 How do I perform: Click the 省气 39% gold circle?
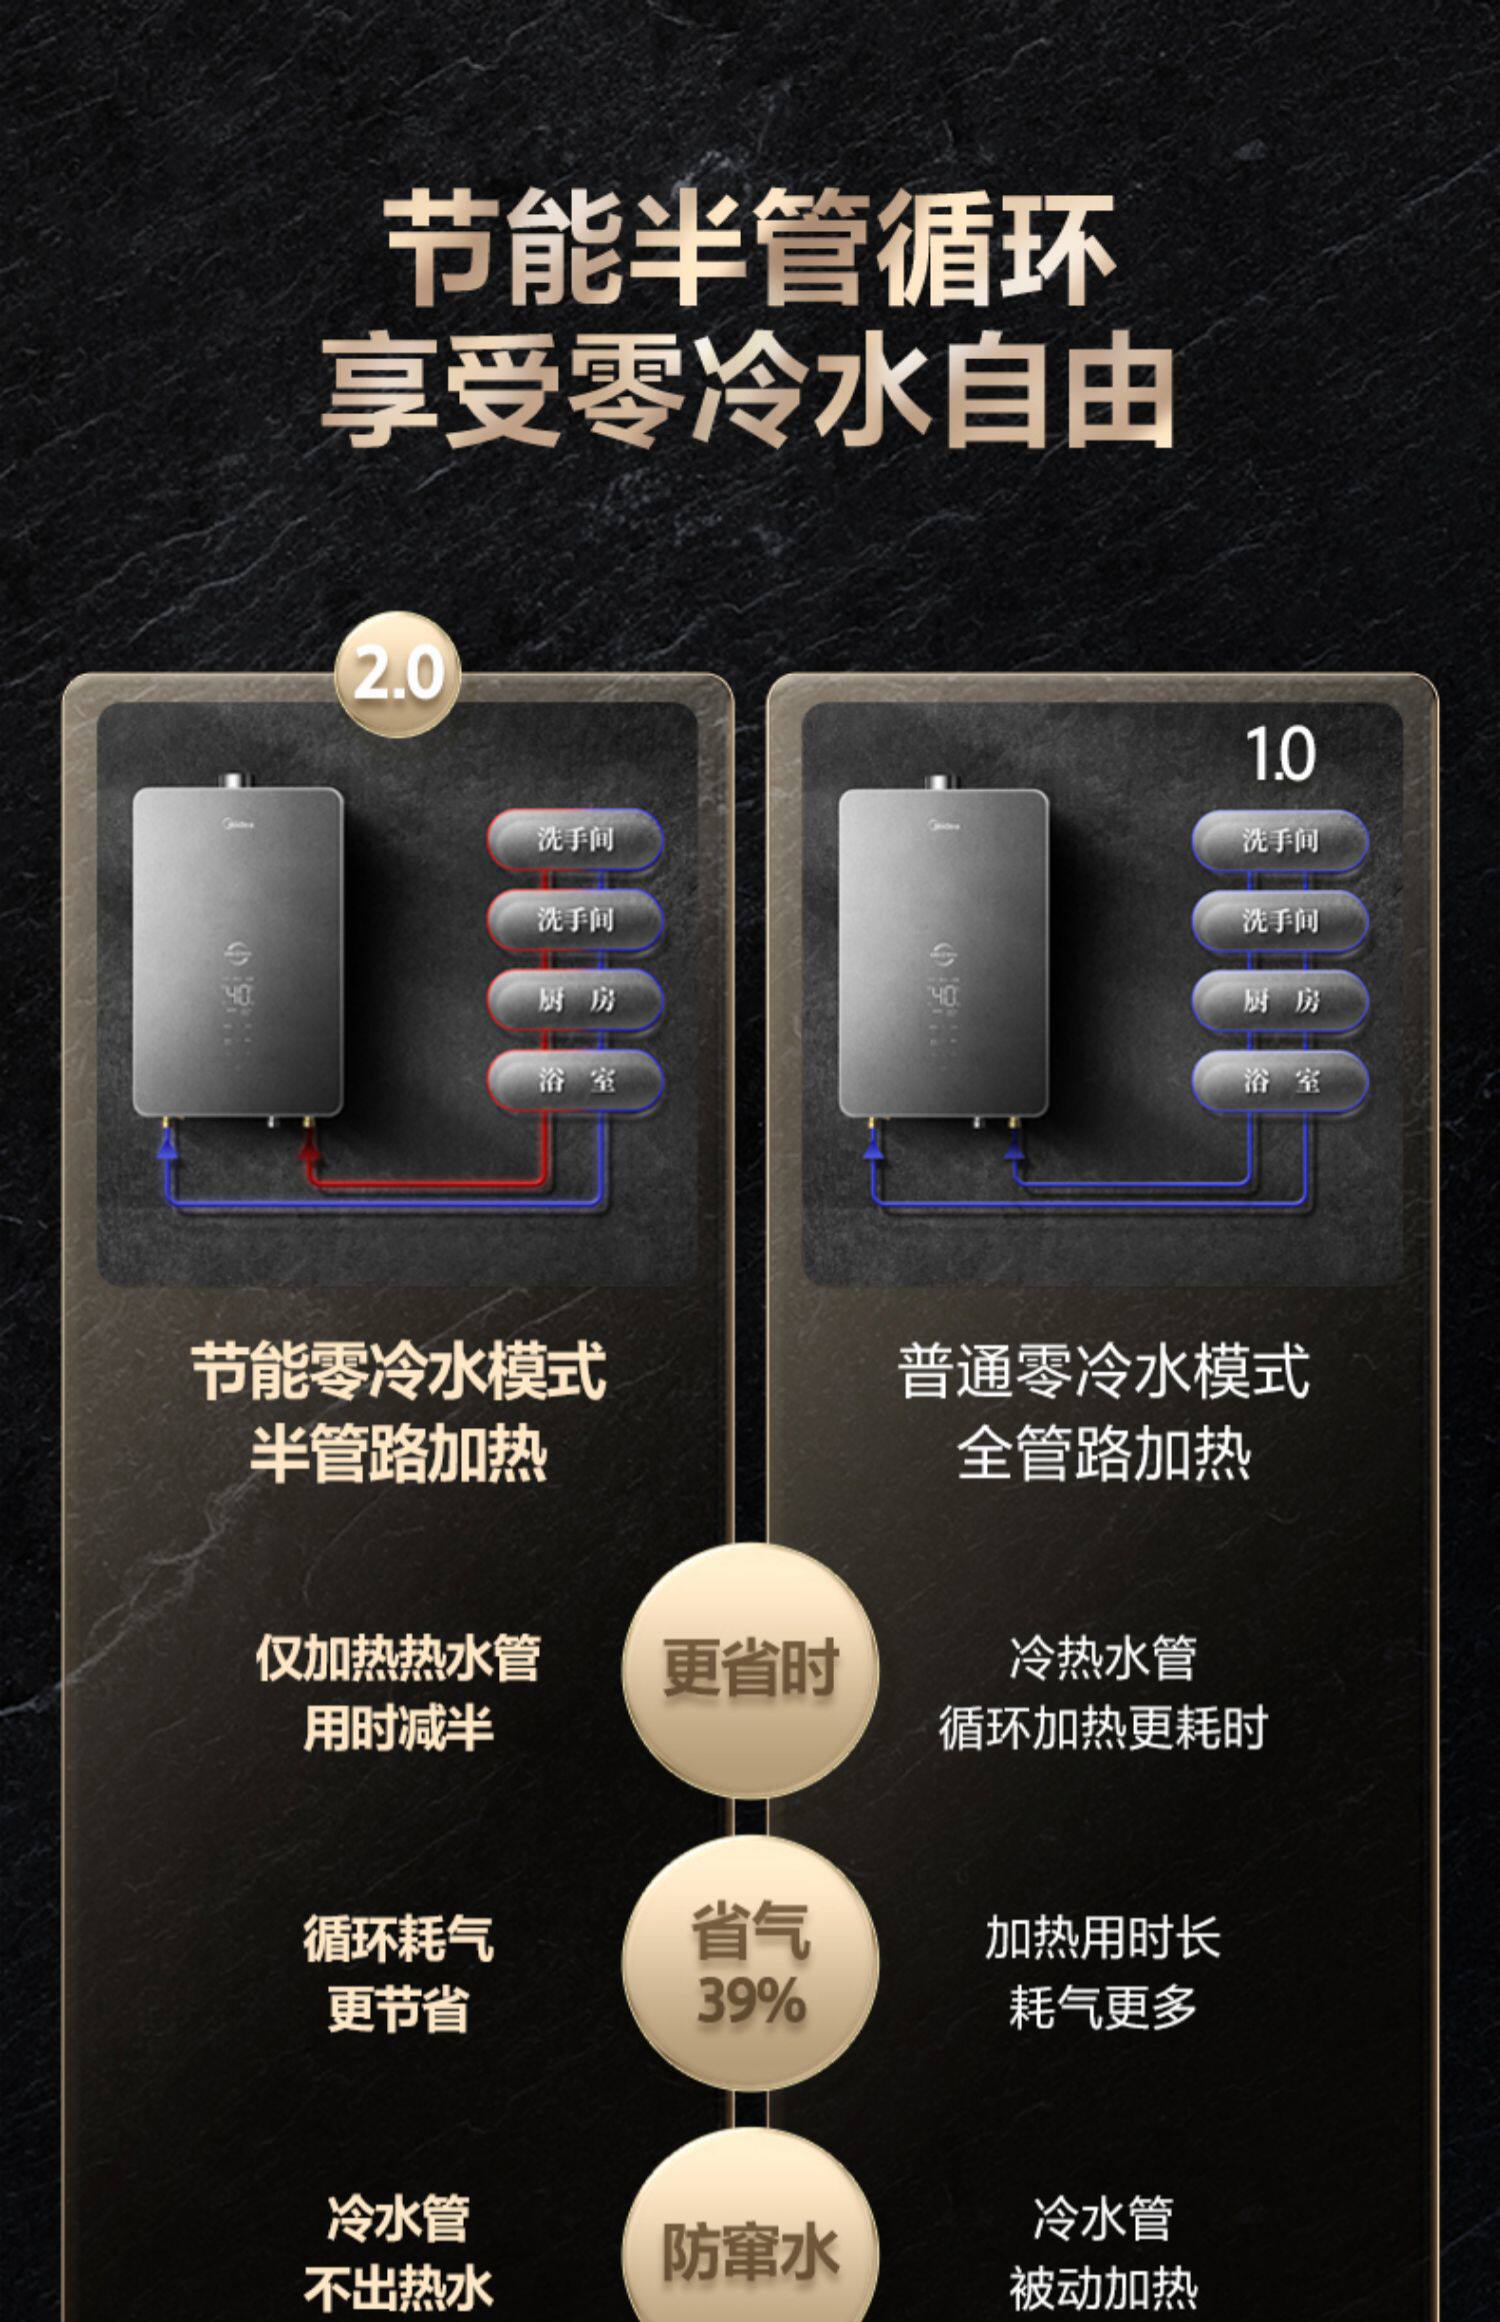750,1963
